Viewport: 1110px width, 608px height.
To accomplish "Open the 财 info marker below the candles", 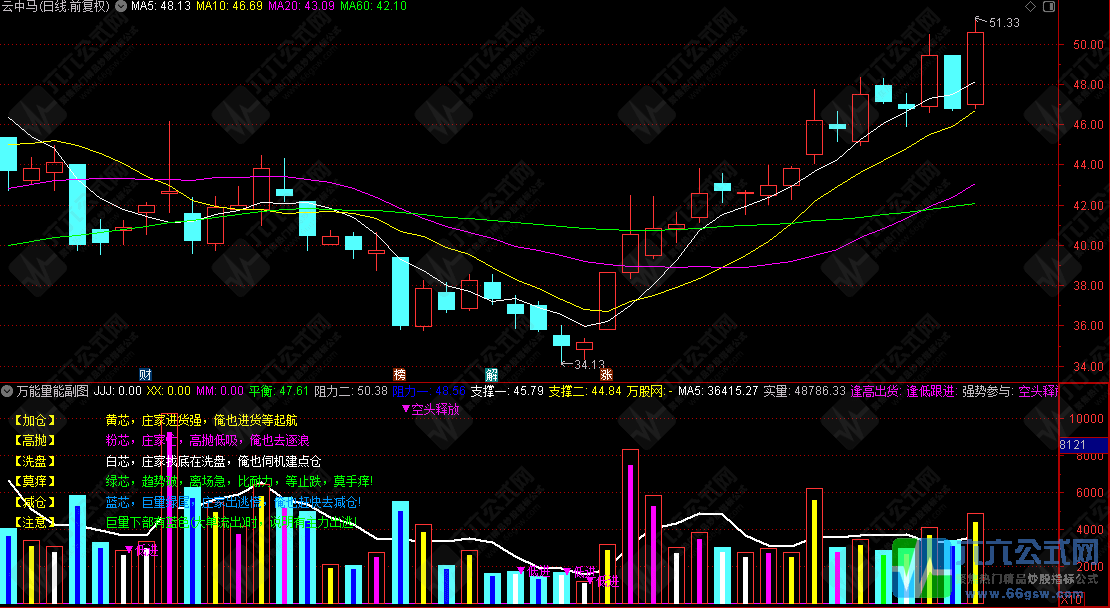I will pyautogui.click(x=146, y=374).
